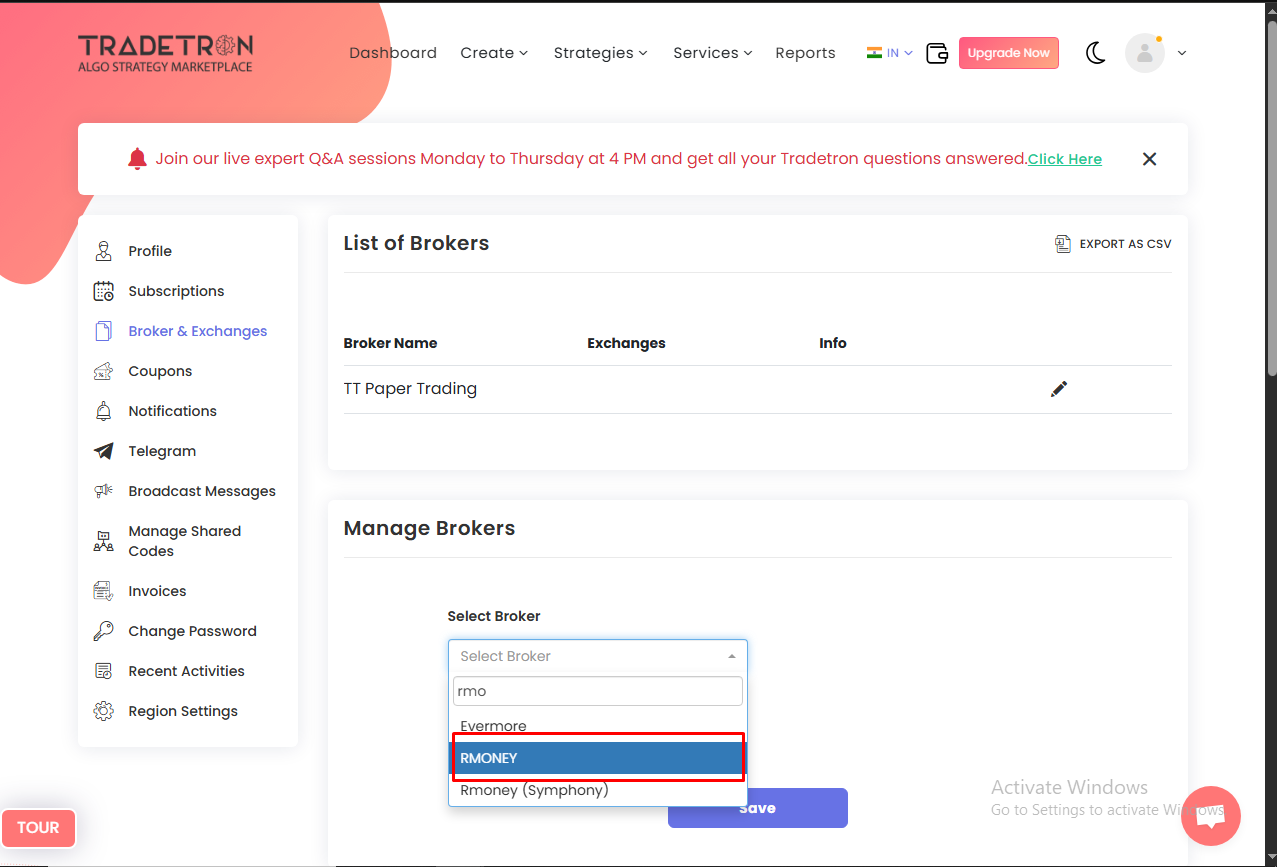Open the IN country selector

pos(890,53)
